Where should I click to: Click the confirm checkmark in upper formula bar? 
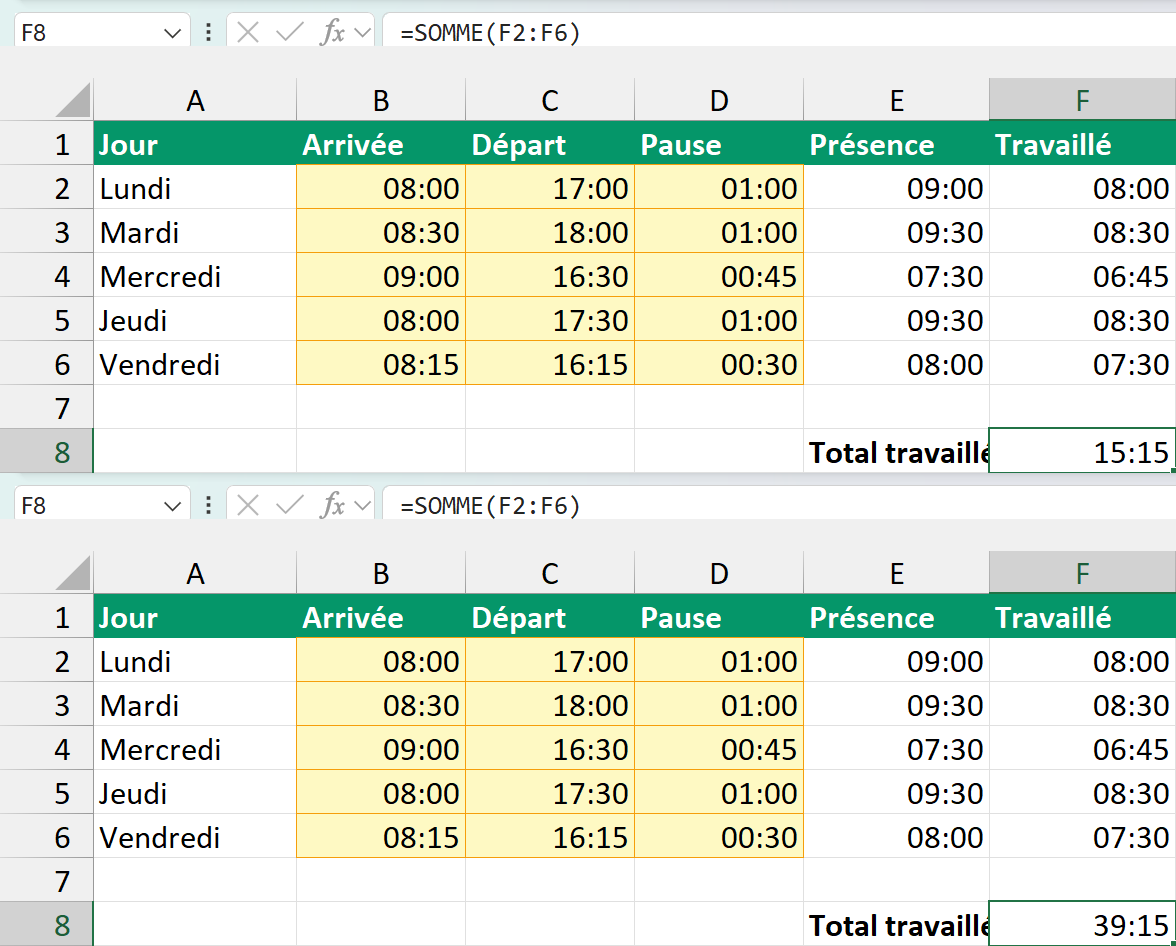tap(290, 32)
